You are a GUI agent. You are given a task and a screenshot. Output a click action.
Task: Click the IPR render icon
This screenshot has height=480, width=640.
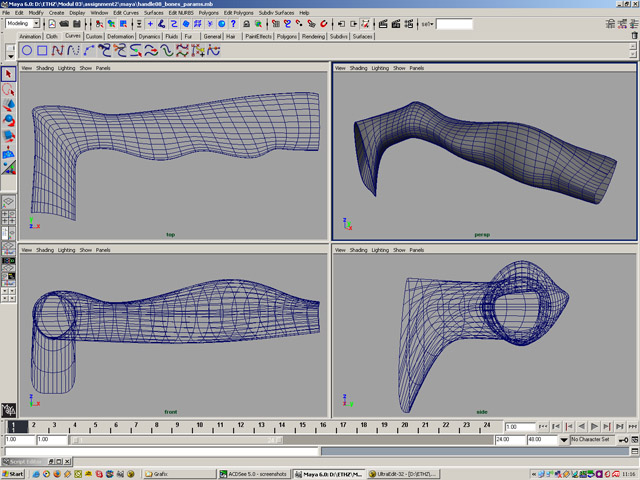point(396,24)
